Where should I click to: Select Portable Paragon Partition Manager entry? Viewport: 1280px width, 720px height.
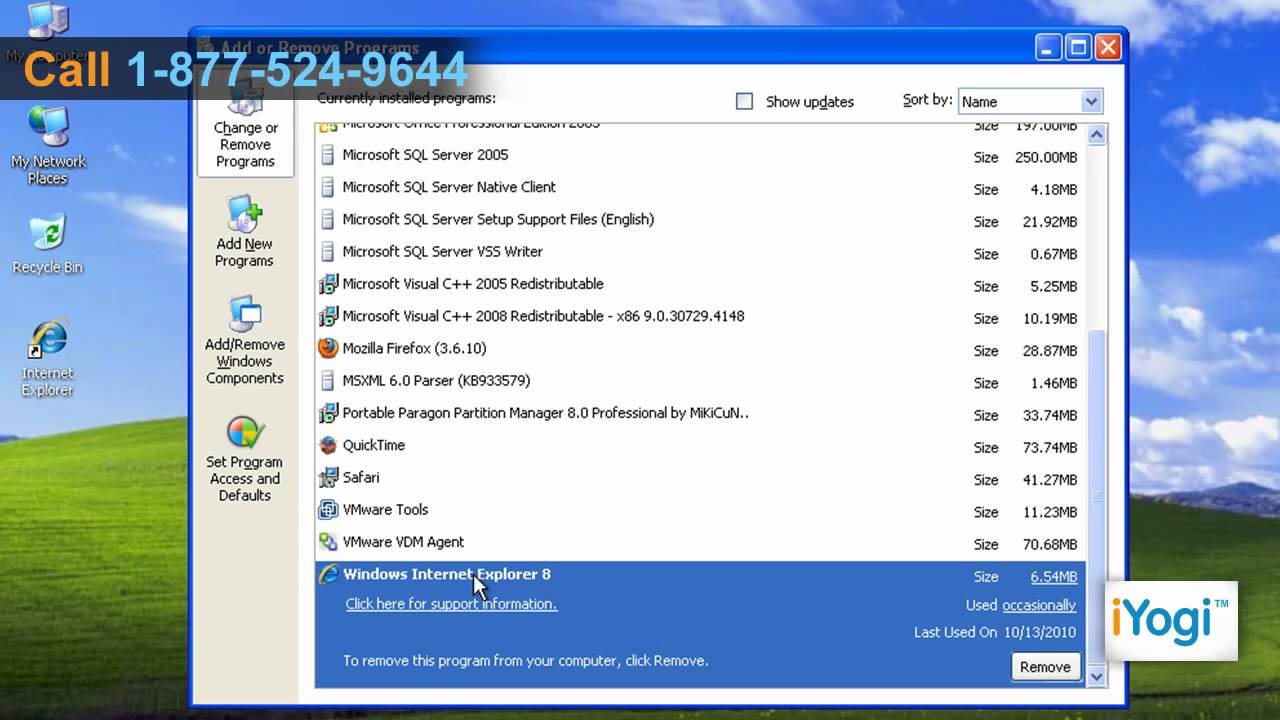(698, 414)
